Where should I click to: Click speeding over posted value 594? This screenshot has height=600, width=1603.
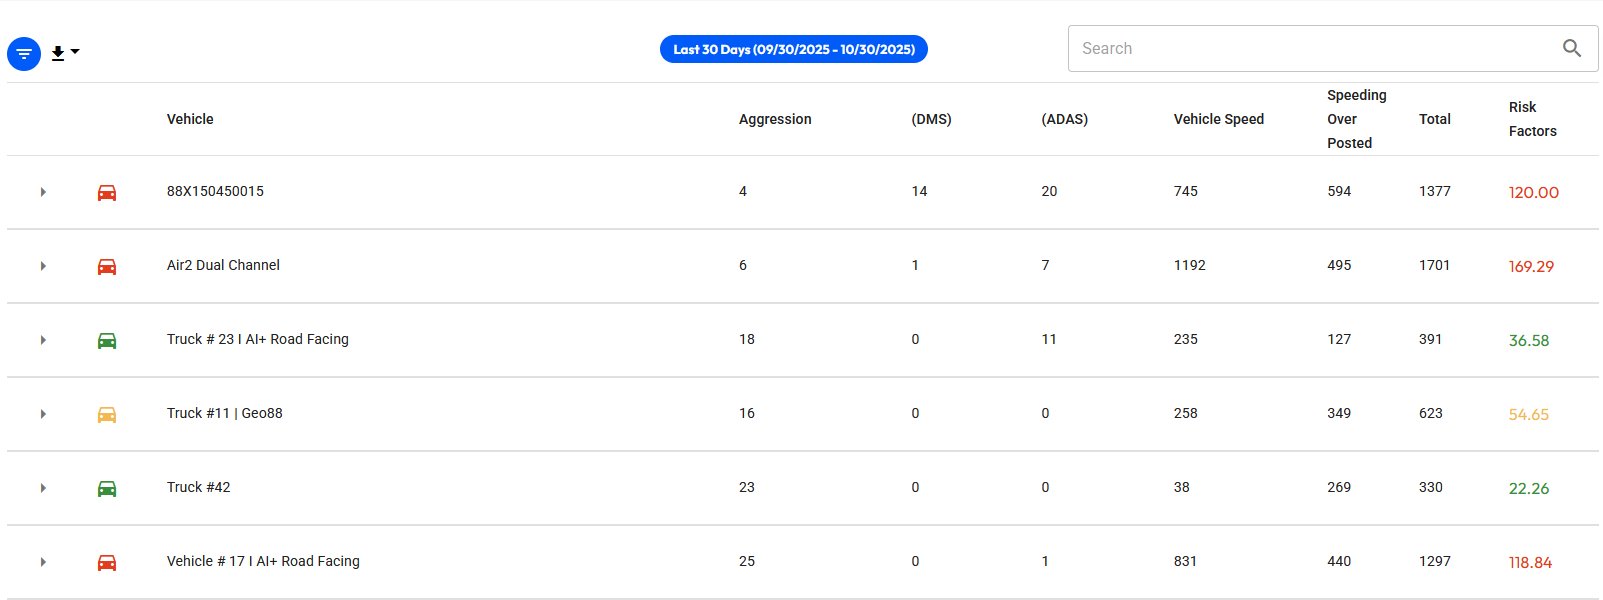1339,191
